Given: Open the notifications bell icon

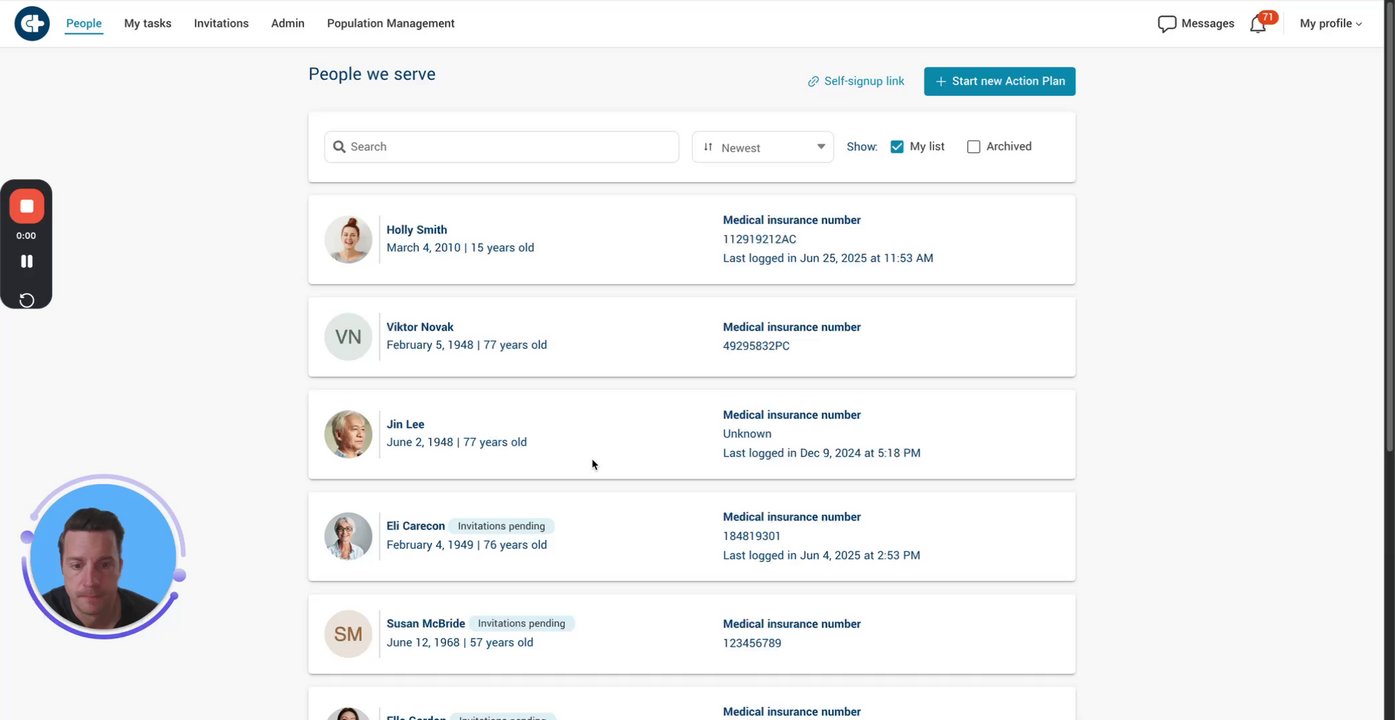Looking at the screenshot, I should 1258,24.
